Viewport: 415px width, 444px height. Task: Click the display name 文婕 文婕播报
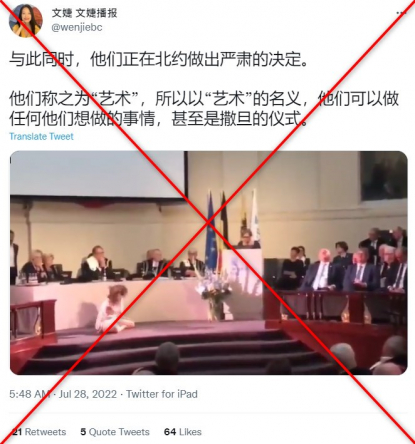click(x=84, y=13)
